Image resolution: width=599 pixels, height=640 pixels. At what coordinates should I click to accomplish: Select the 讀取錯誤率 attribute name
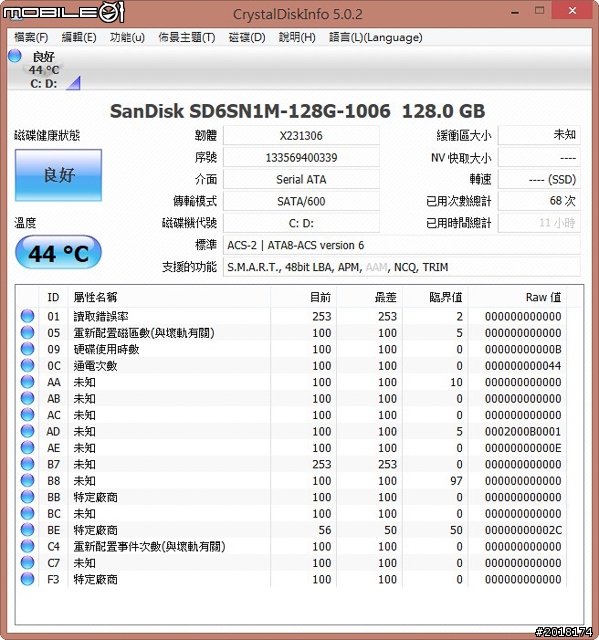pos(101,316)
